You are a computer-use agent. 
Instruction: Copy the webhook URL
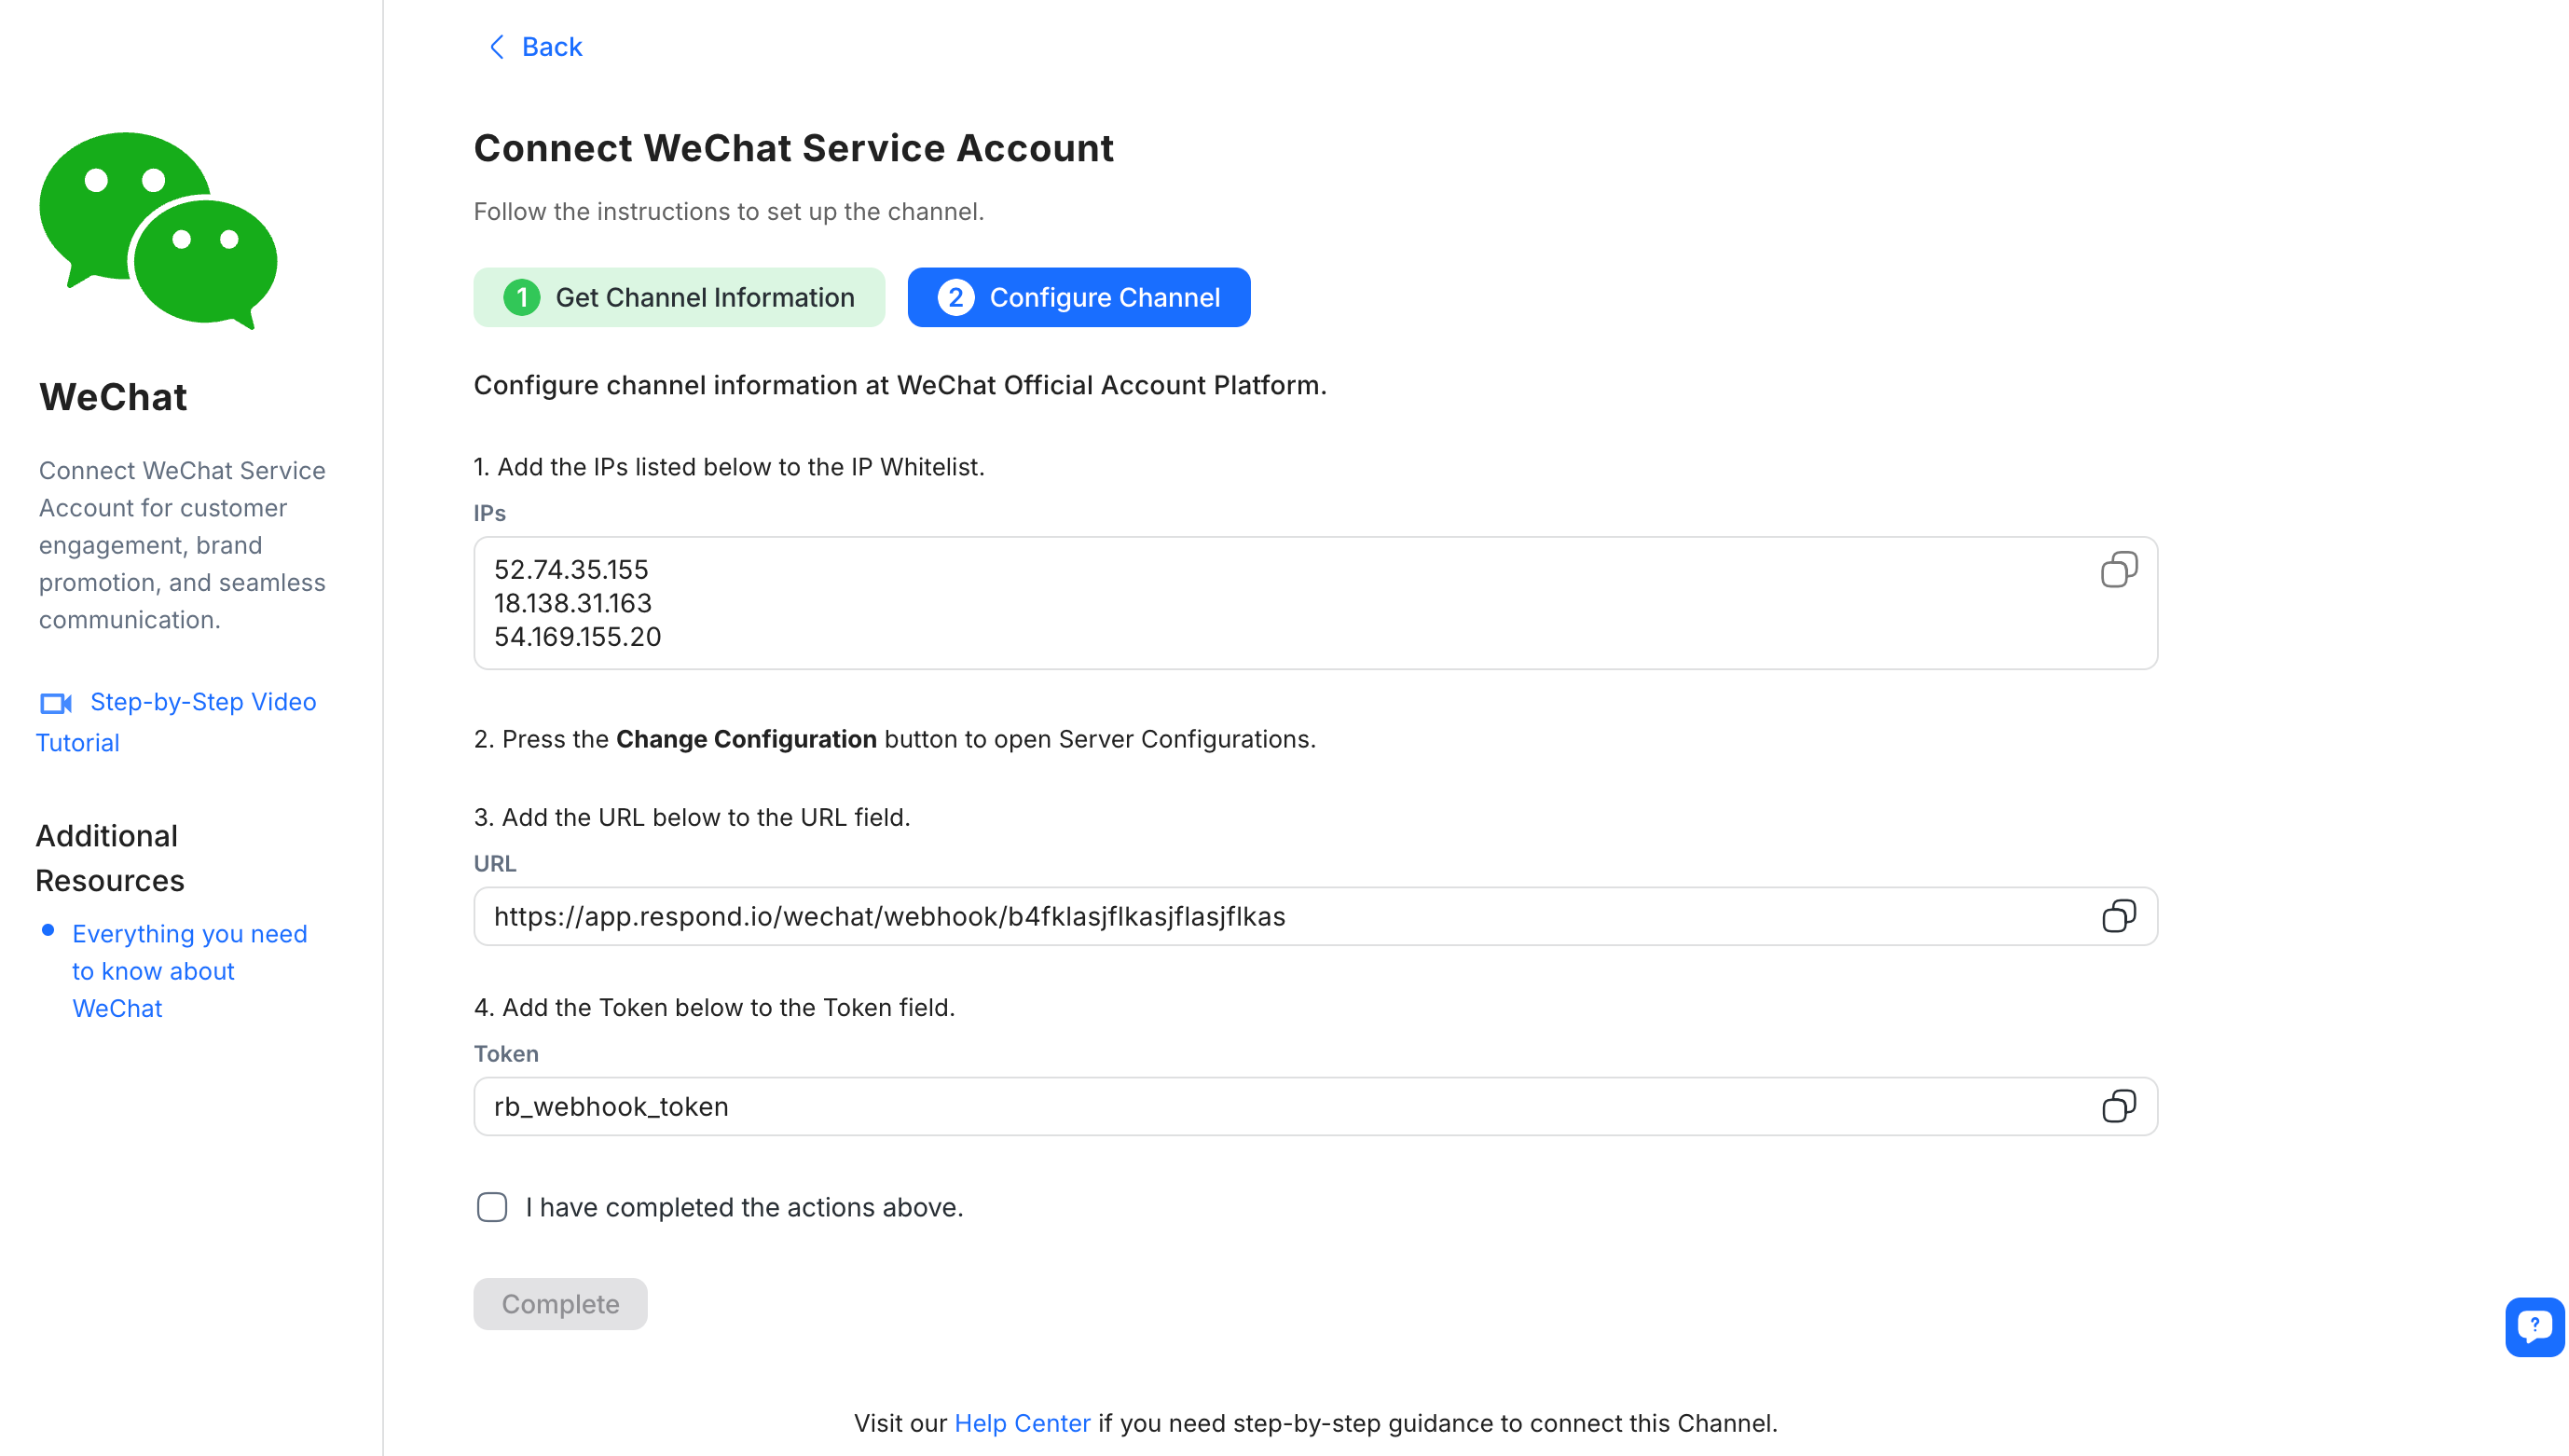(x=2118, y=916)
